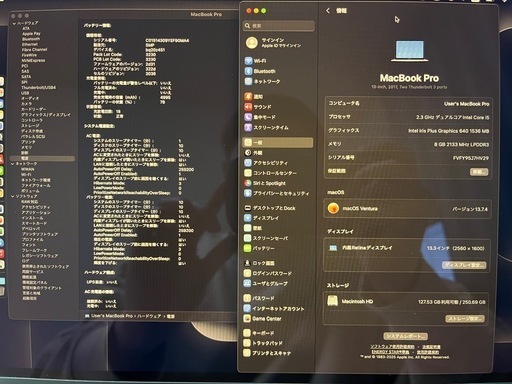Open Wi-Fi settings icon in sidebar
Screen dimensions: 512x384
click(248, 61)
